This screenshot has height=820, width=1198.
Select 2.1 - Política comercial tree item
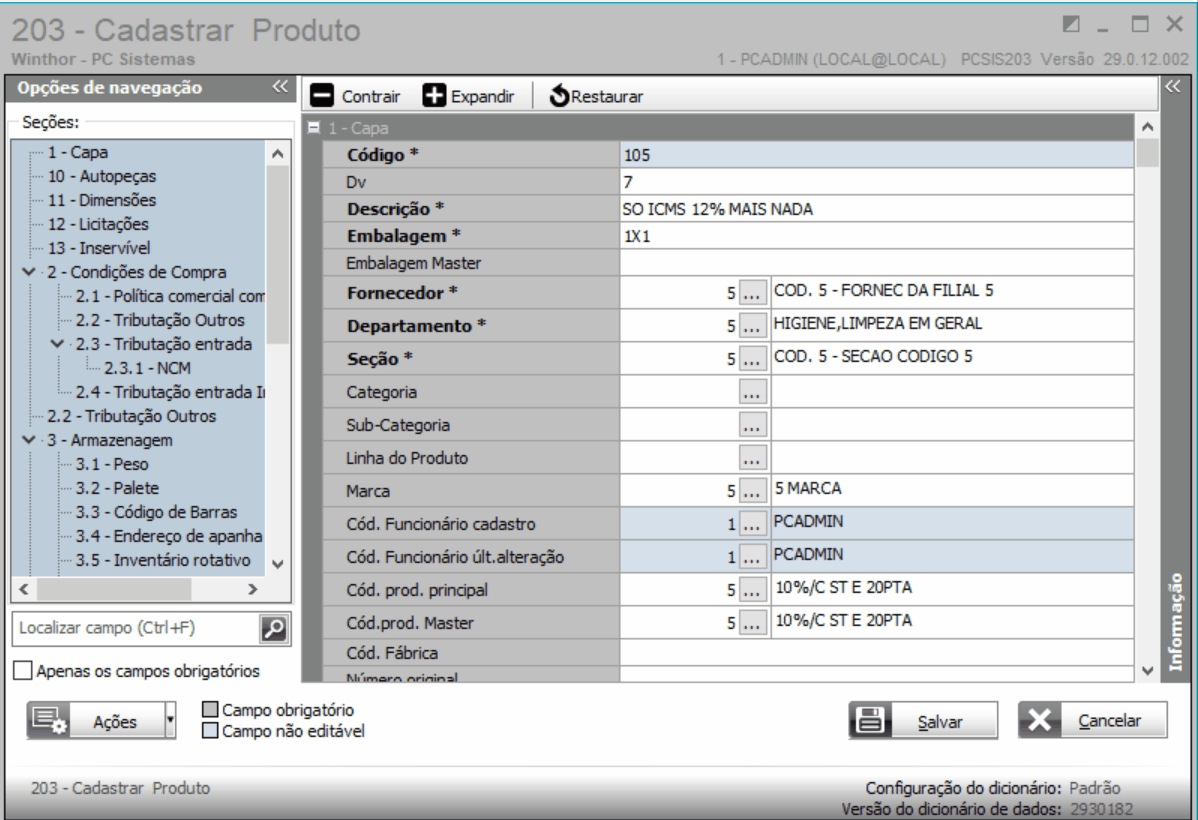(170, 297)
